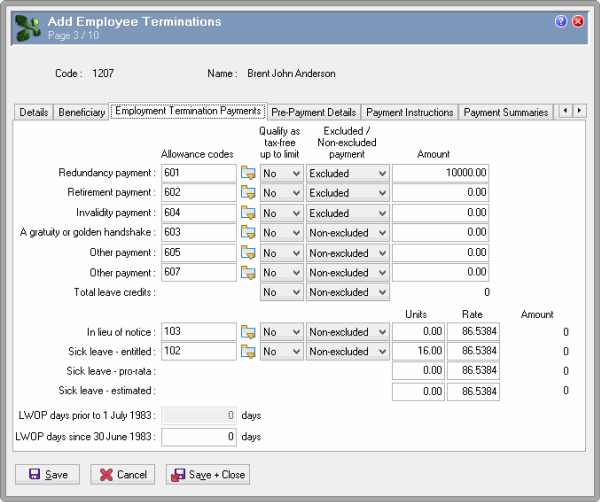Open allowance code lookup for Redundancy payment
The height and width of the screenshot is (502, 600).
[248, 173]
